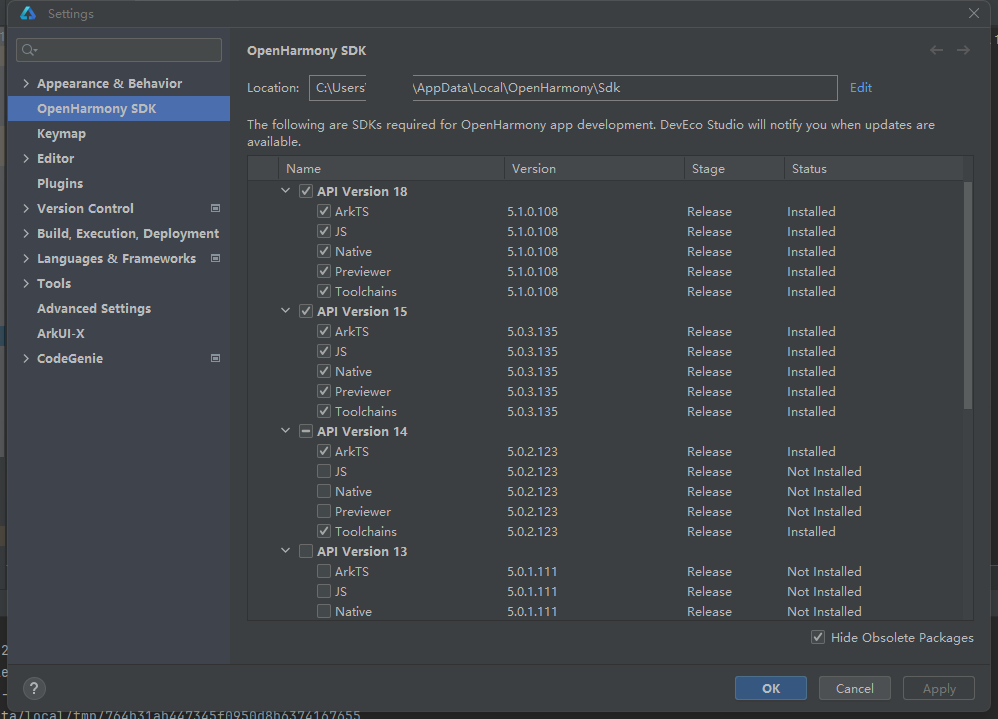Expand Appearance & Behavior settings
The height and width of the screenshot is (719, 998).
coord(26,83)
